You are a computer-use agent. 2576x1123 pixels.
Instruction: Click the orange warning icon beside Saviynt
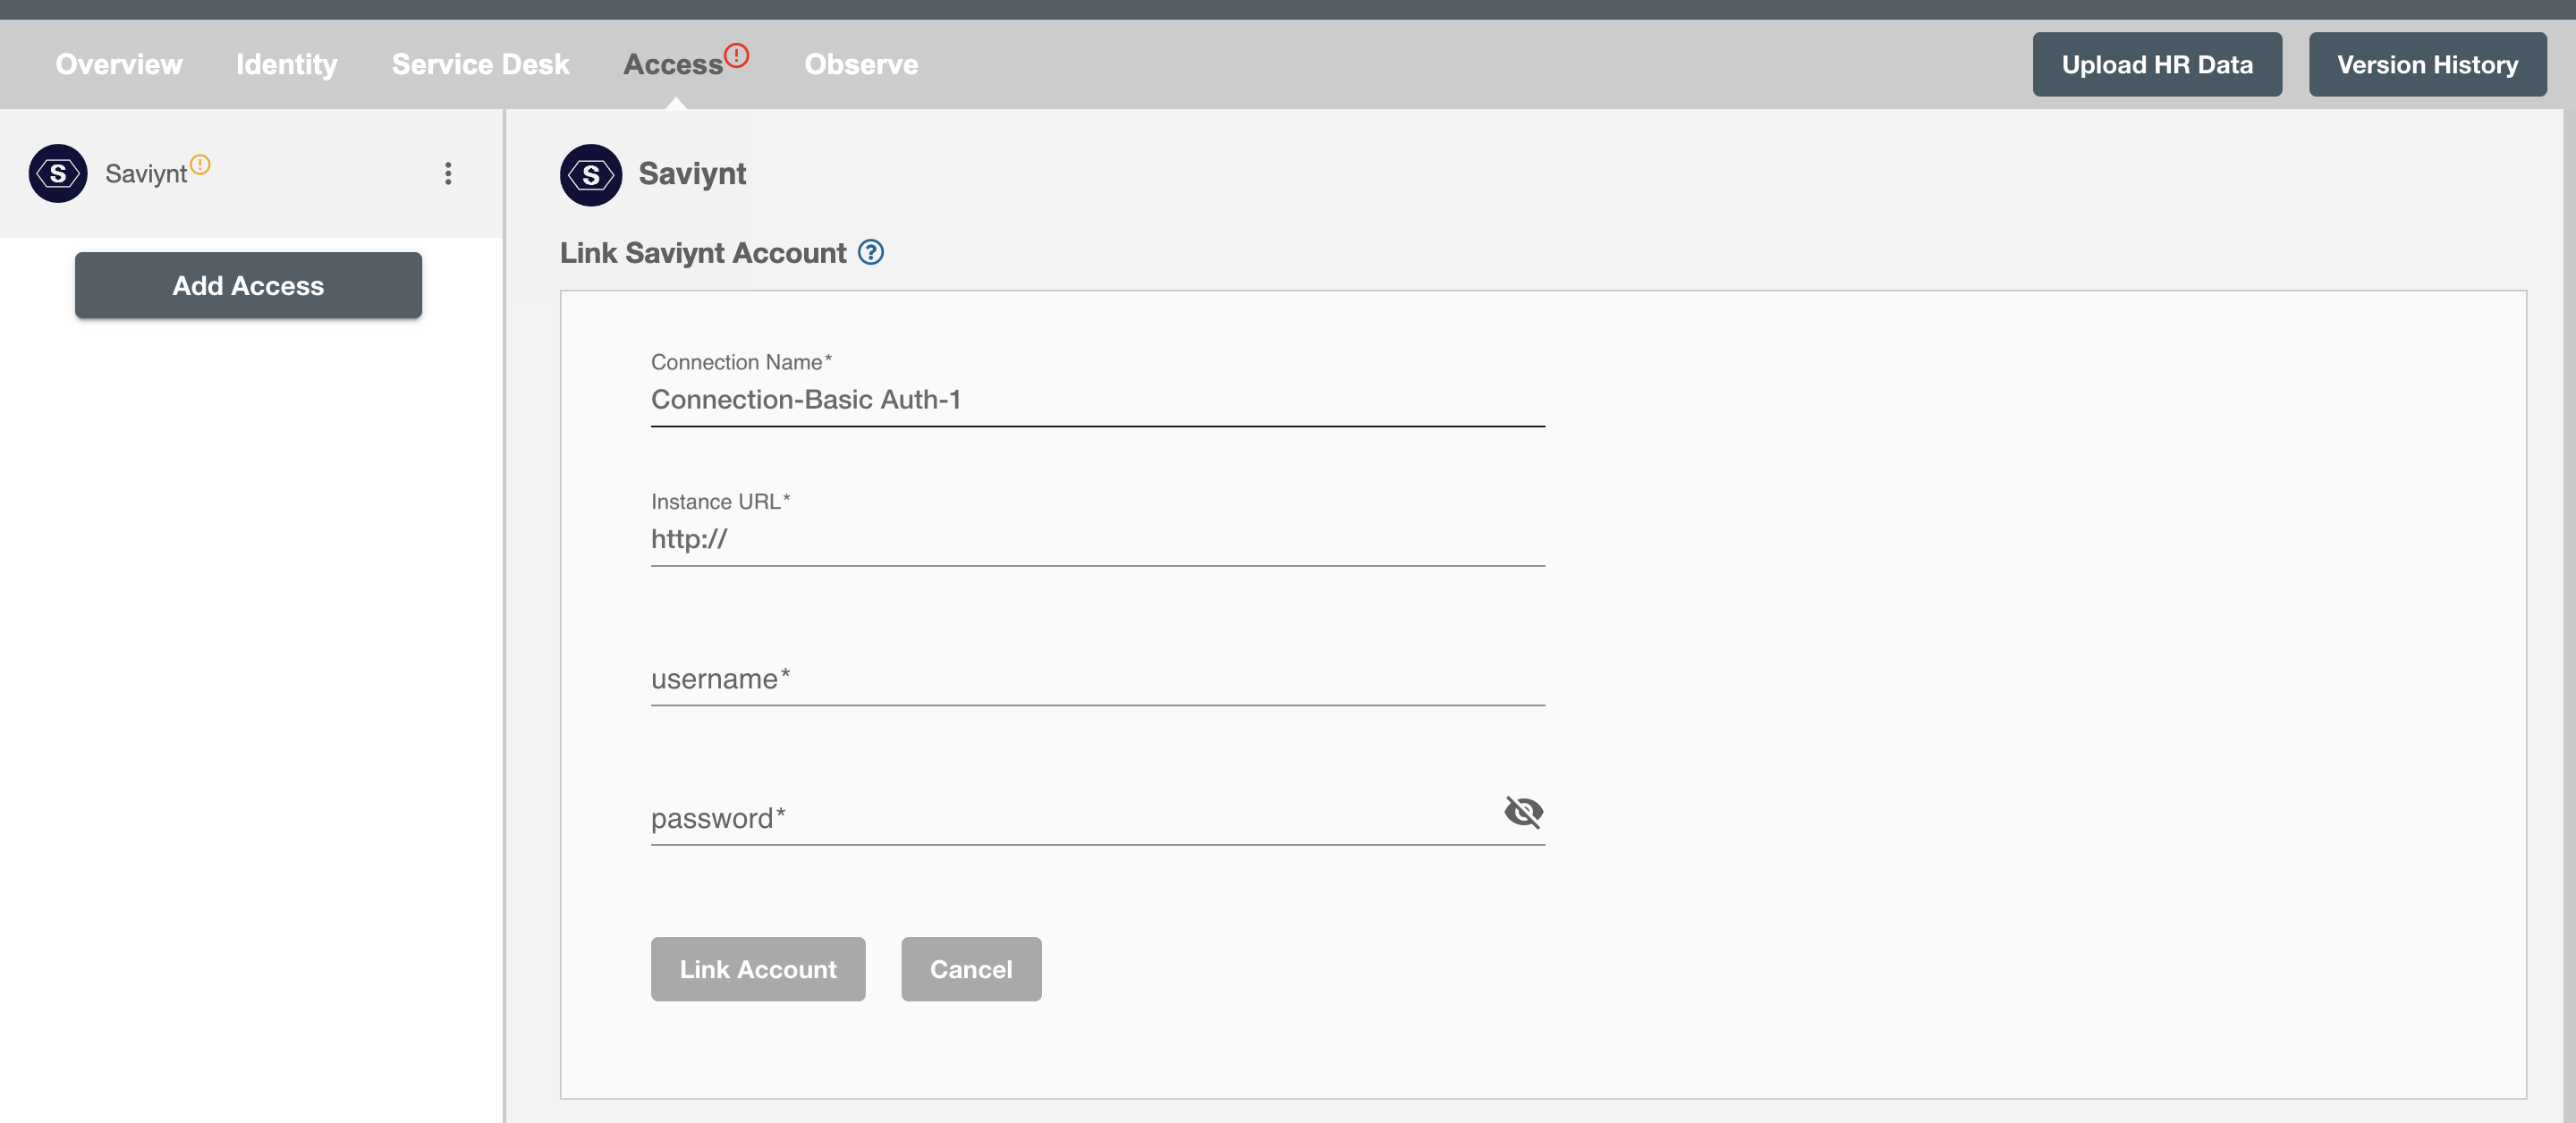(200, 164)
